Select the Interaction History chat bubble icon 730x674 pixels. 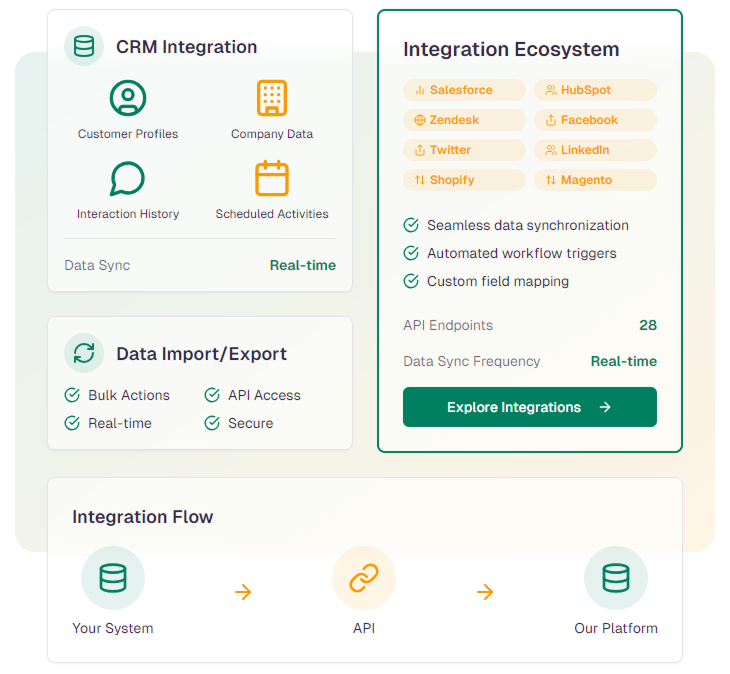128,179
